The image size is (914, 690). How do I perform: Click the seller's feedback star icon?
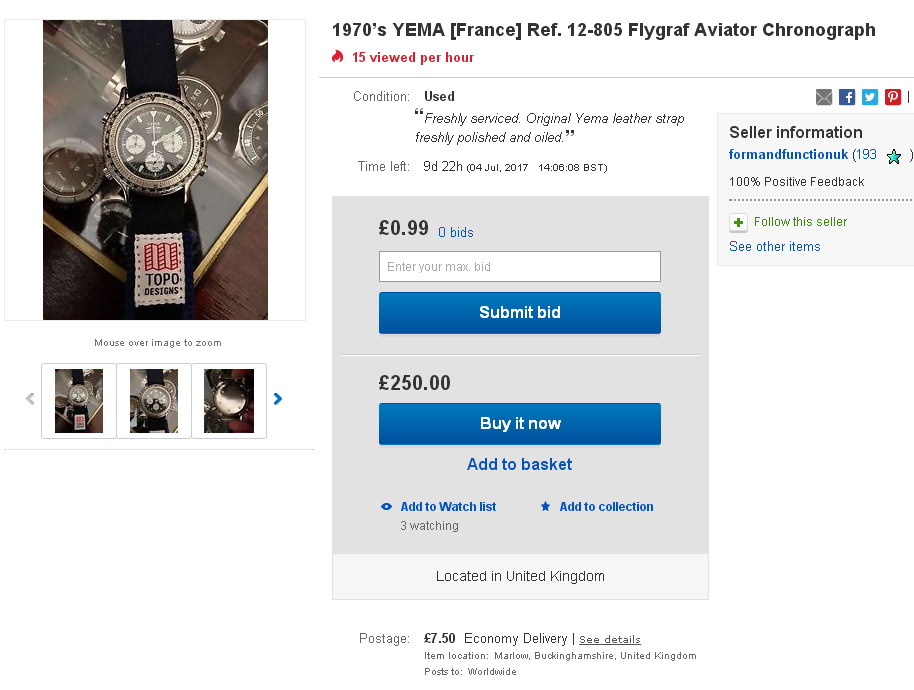point(894,156)
